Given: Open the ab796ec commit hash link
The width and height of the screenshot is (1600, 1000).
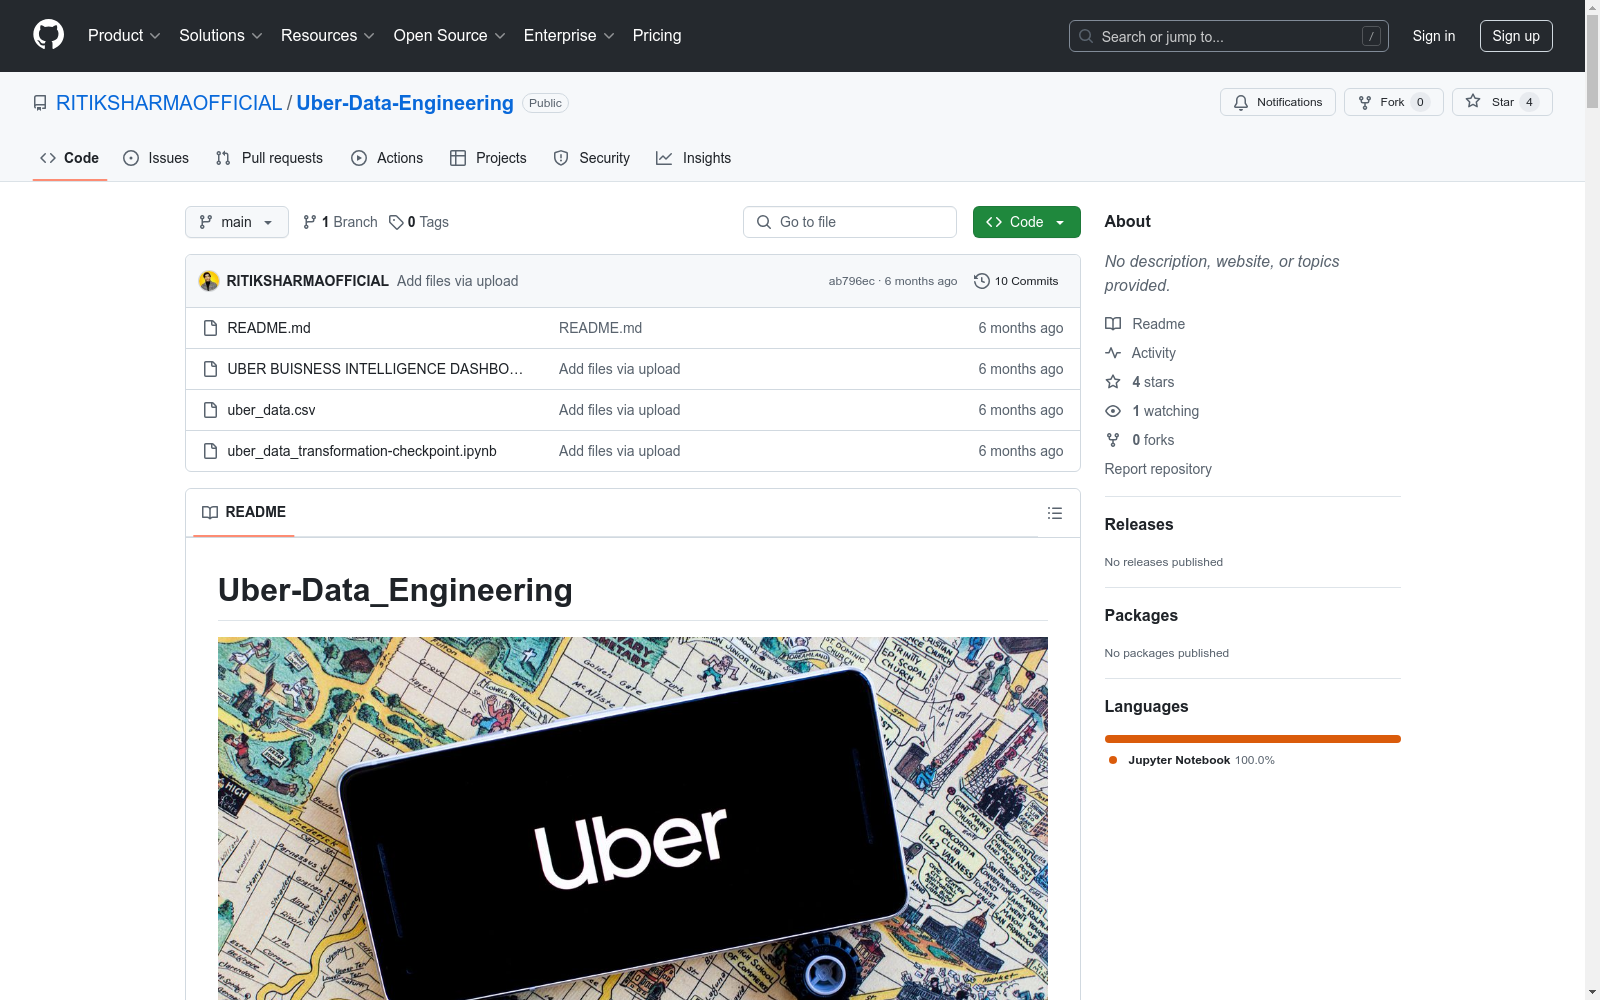Looking at the screenshot, I should [851, 281].
